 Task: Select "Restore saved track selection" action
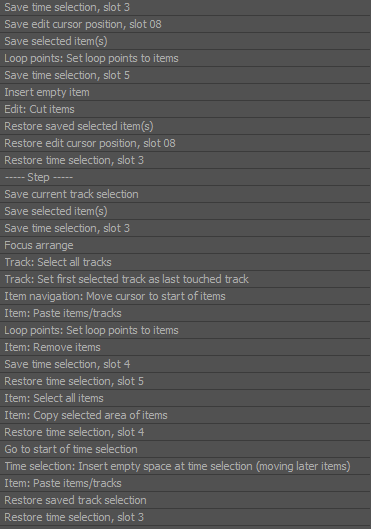click(185, 500)
